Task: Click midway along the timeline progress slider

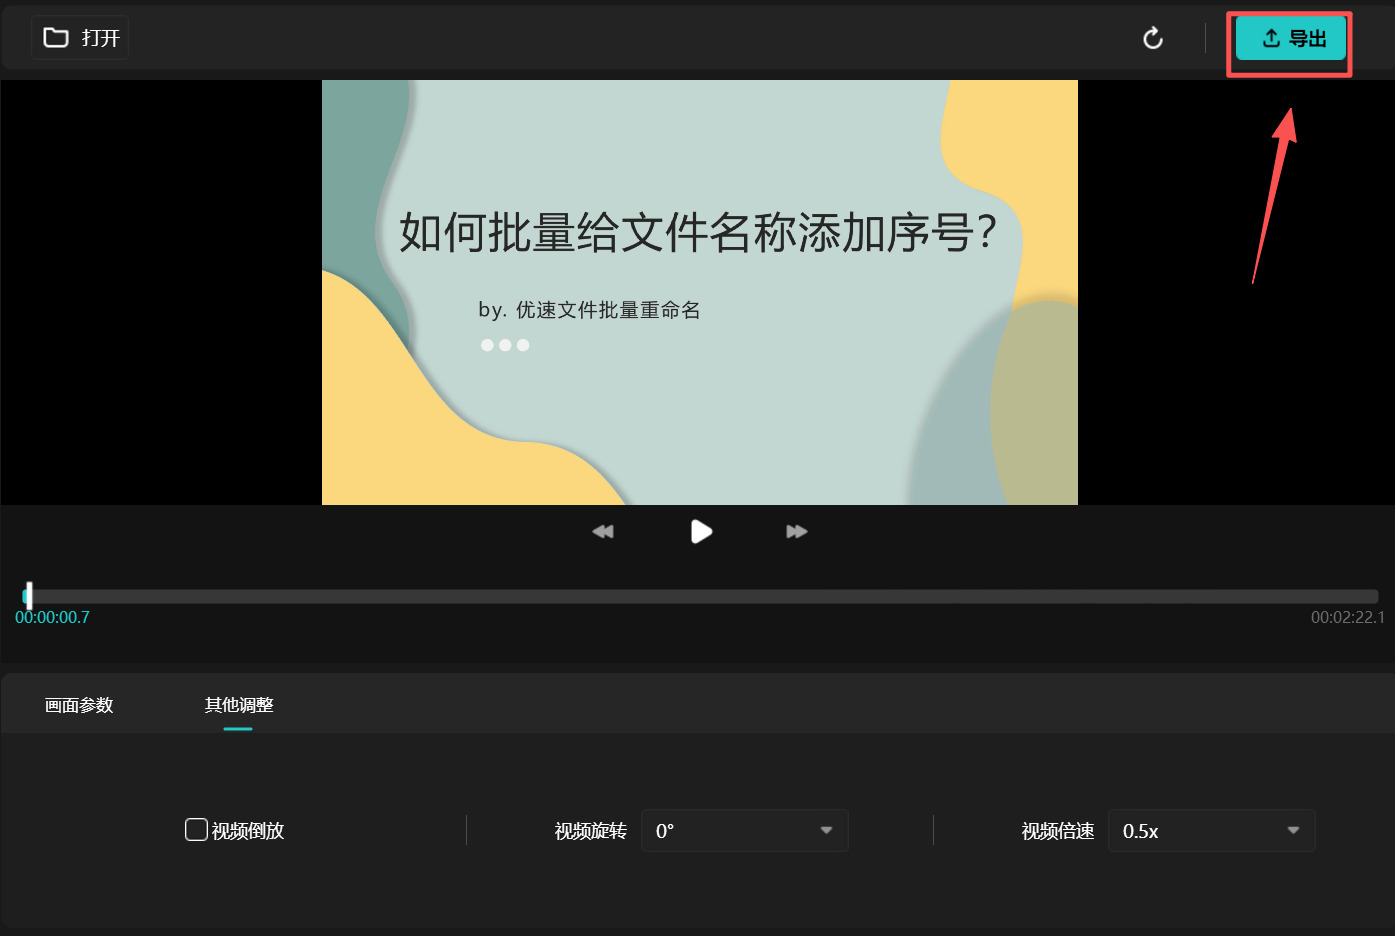Action: [x=700, y=595]
